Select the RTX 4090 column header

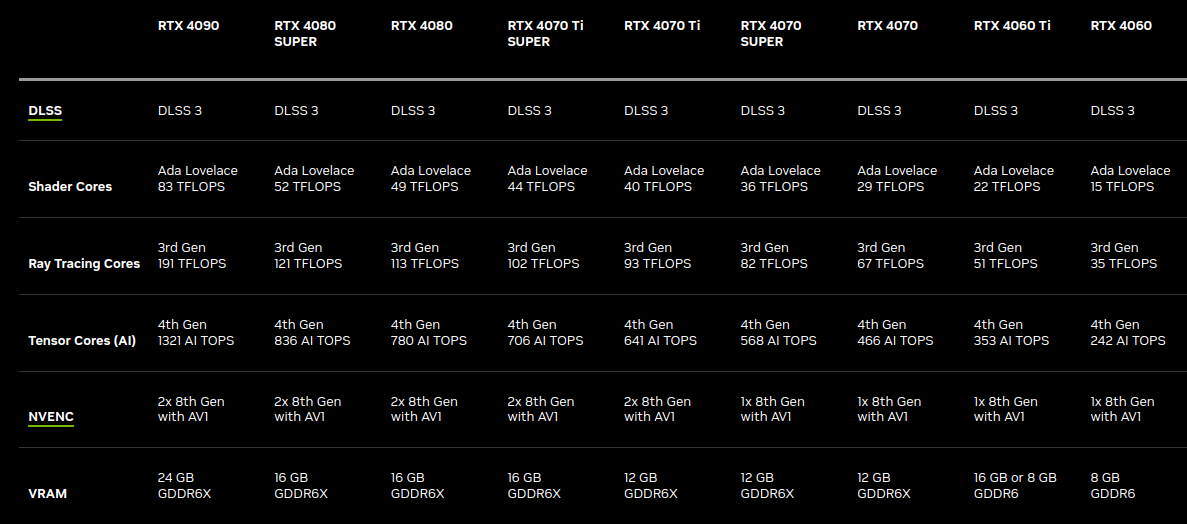point(188,26)
